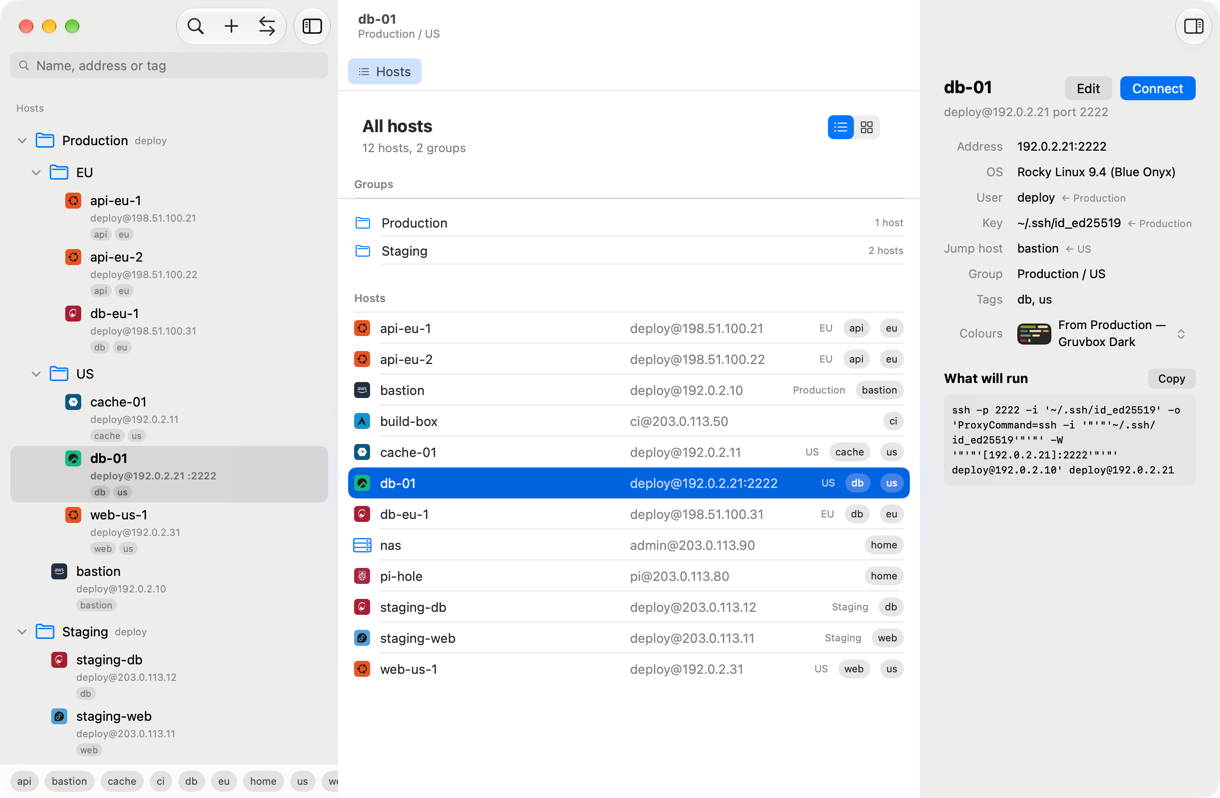Click the ~/.ssh/id_ed25519 Key value

(x=1069, y=224)
